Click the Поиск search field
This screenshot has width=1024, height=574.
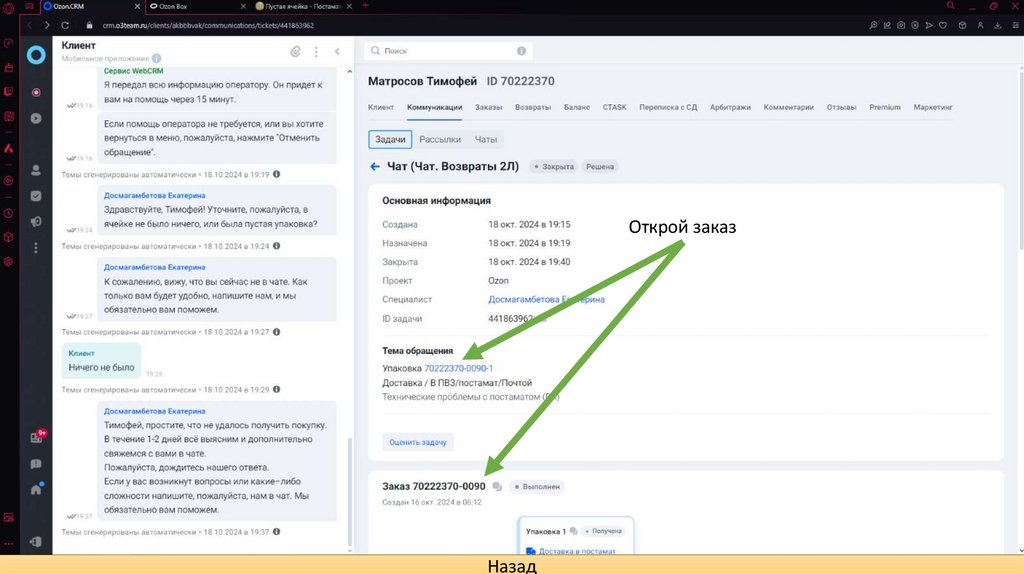pos(448,51)
